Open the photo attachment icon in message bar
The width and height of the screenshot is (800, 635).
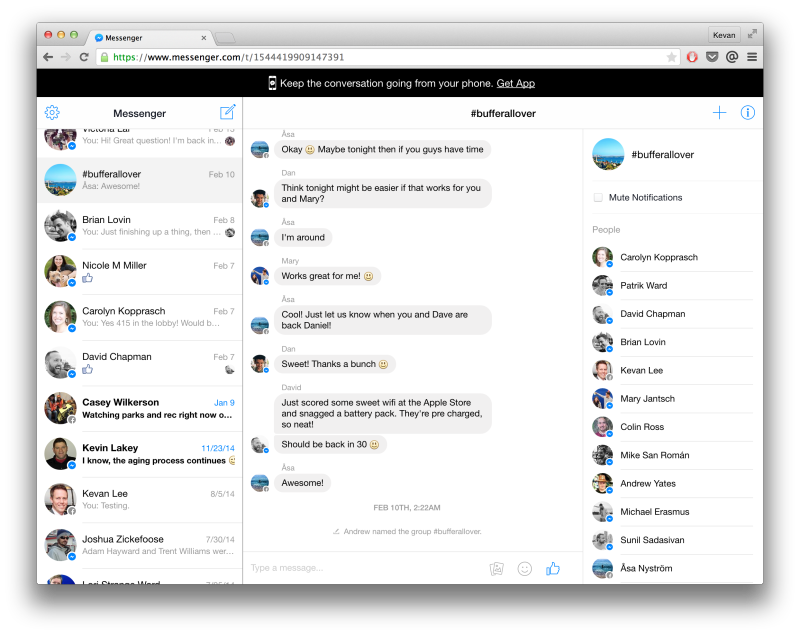point(497,568)
